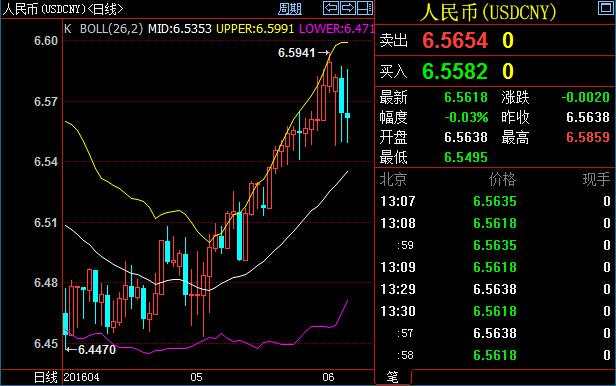Screen dimensions: 616x386
Task: Click the 06 month axis label
Action: click(x=328, y=377)
